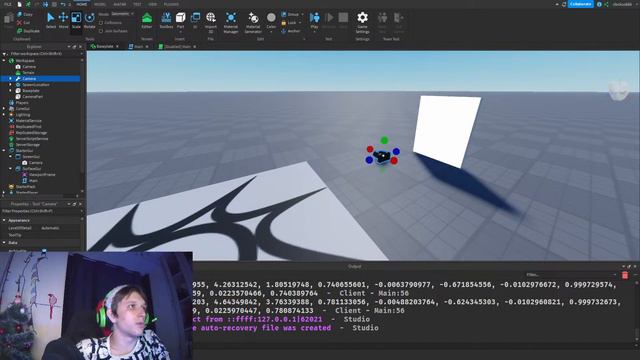Screen dimensions: 640x360
Task: Click the Group button
Action: tap(290, 14)
